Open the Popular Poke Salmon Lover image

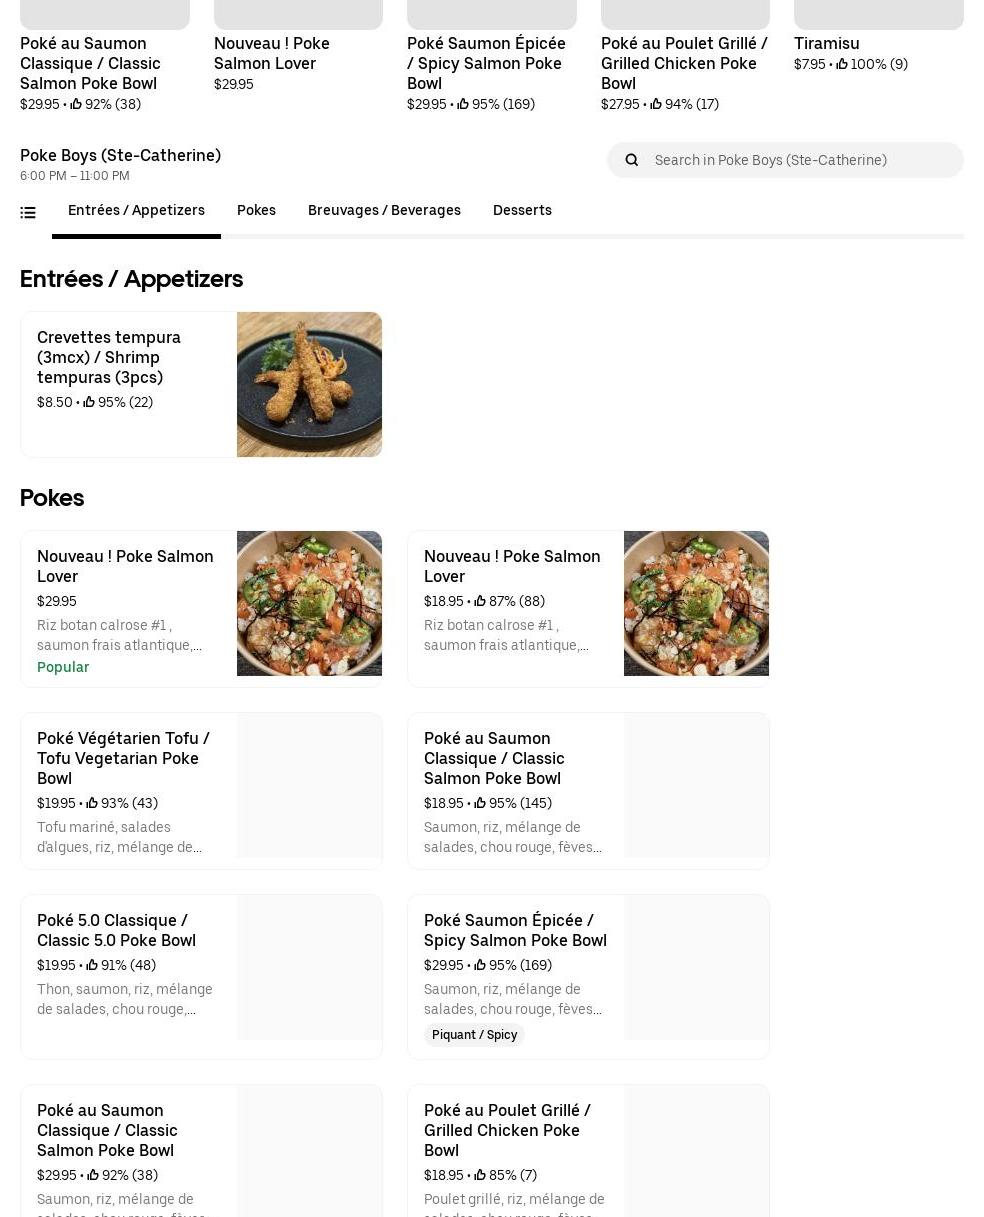pyautogui.click(x=309, y=603)
